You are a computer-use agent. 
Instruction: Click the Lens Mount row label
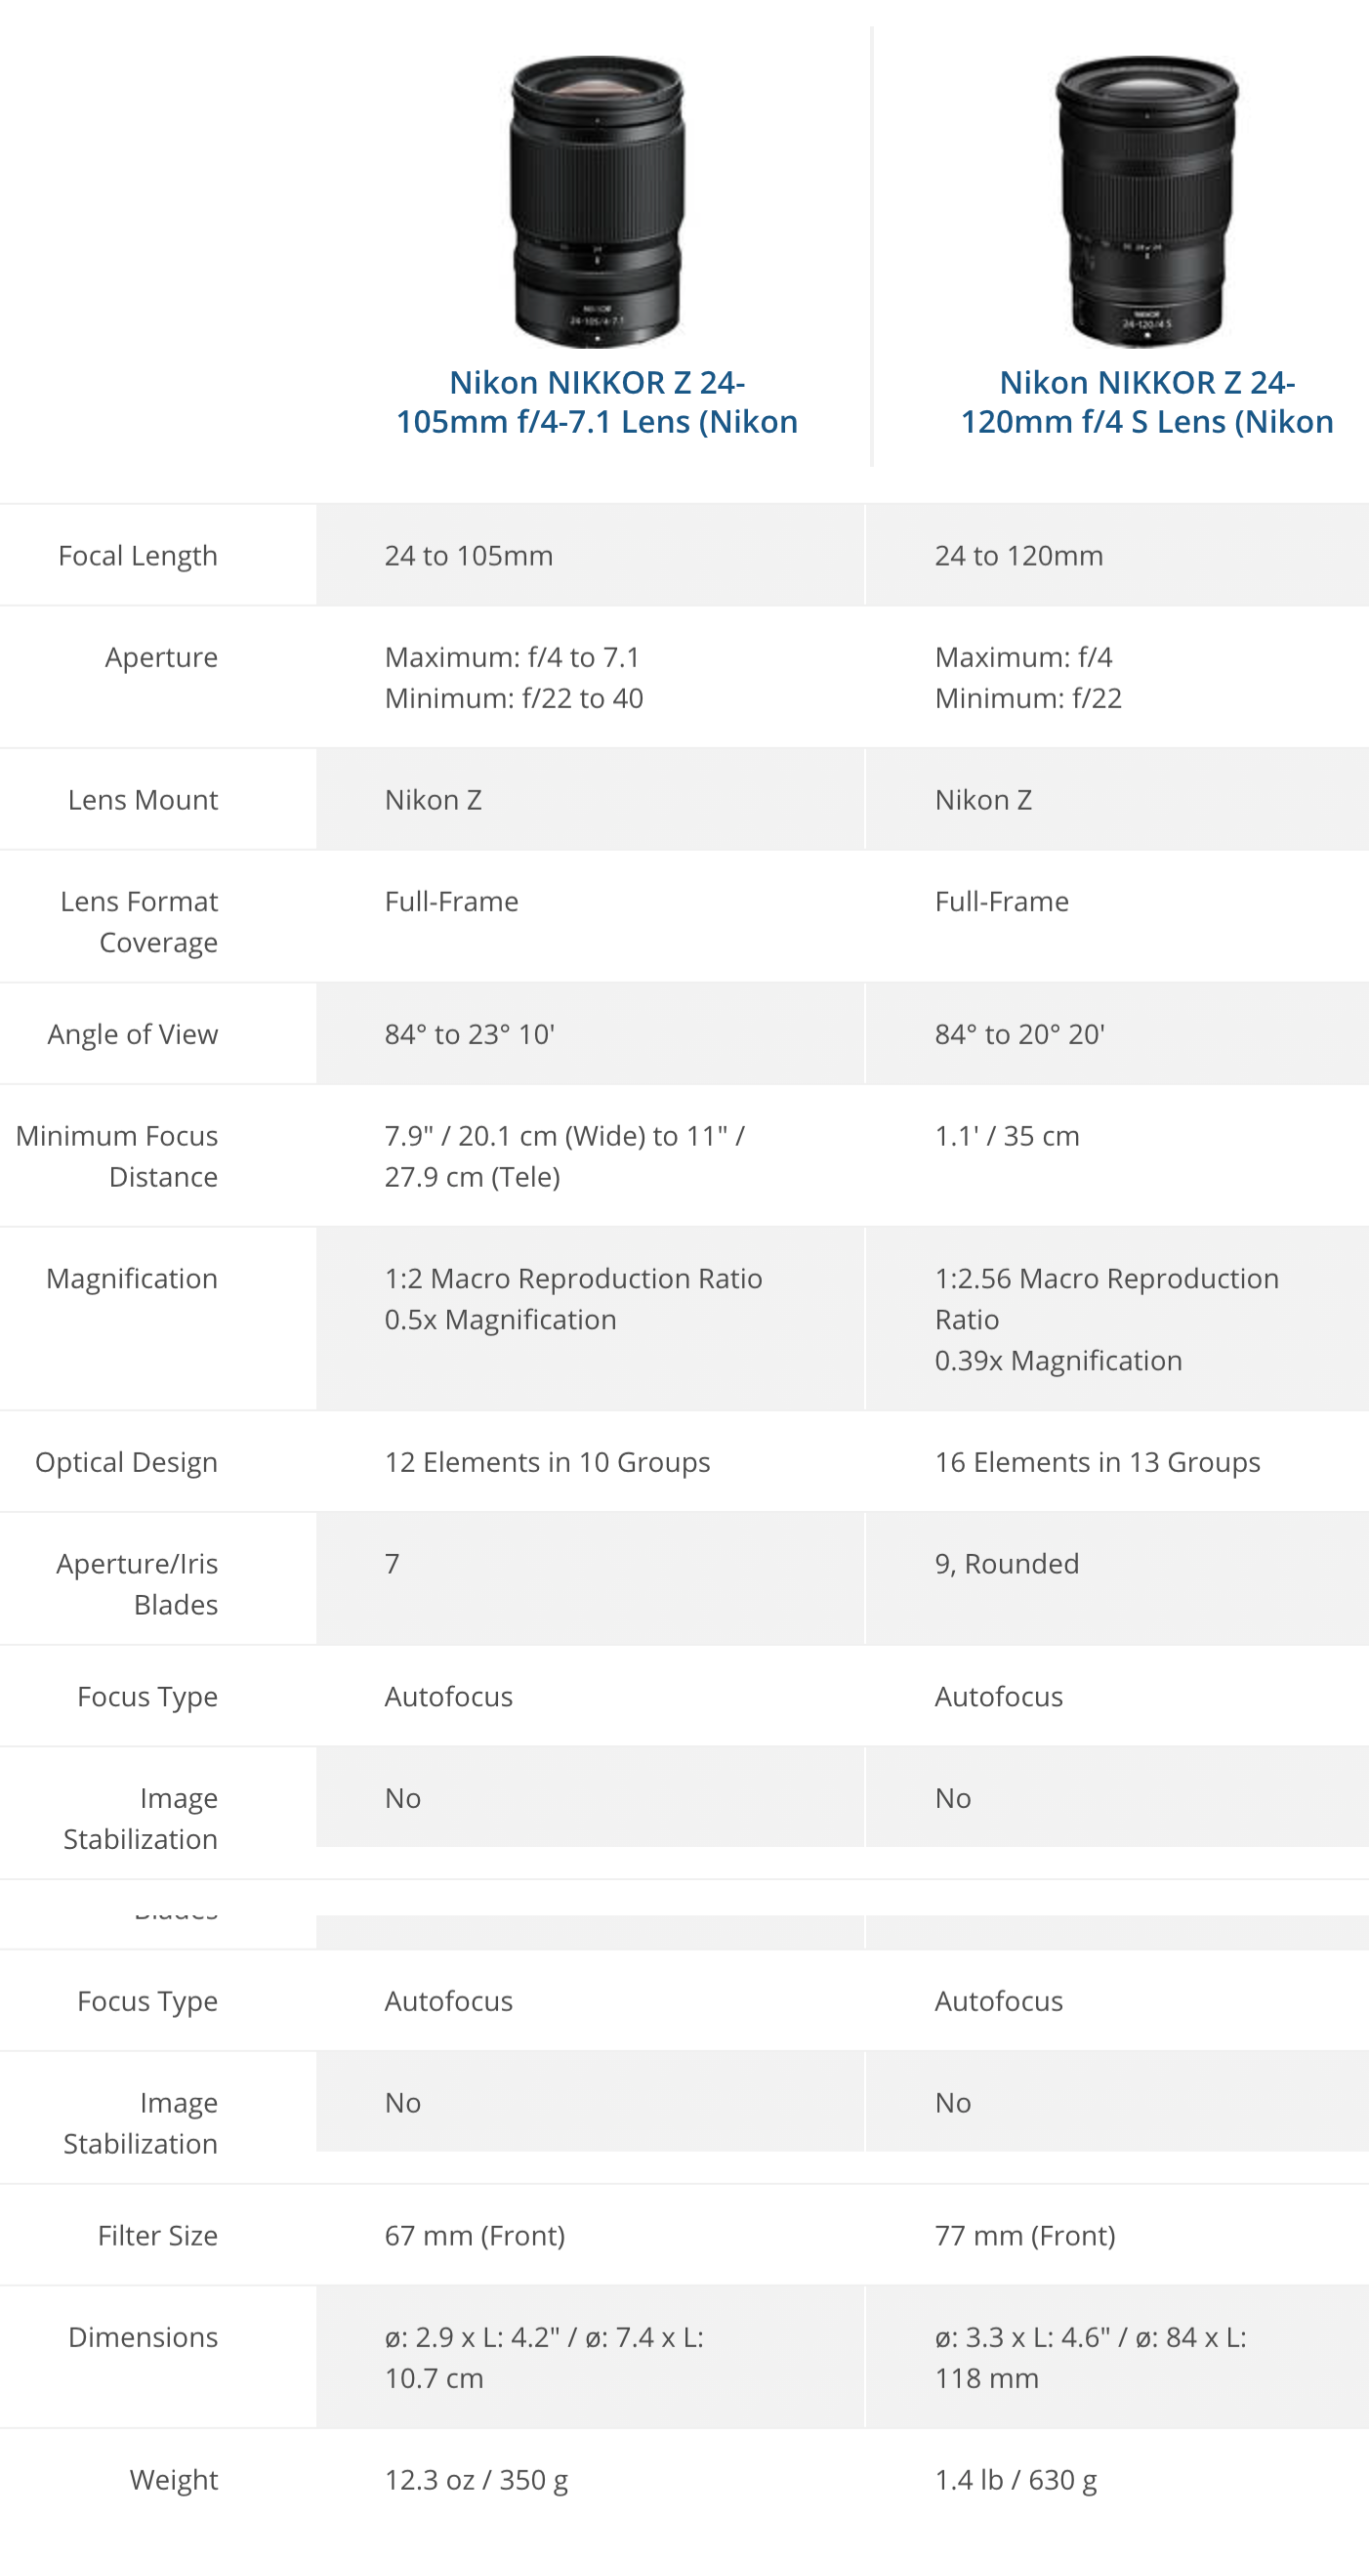[x=143, y=800]
